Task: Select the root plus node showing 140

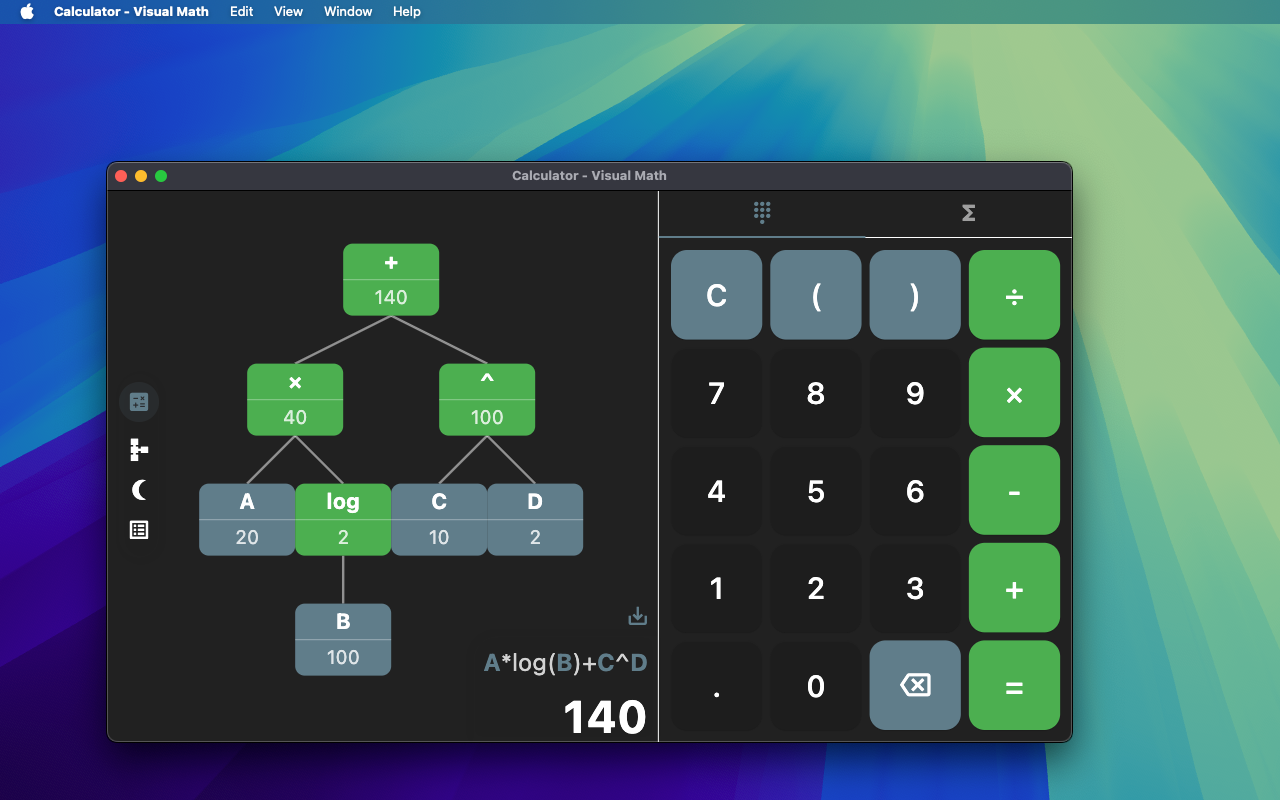Action: coord(391,280)
